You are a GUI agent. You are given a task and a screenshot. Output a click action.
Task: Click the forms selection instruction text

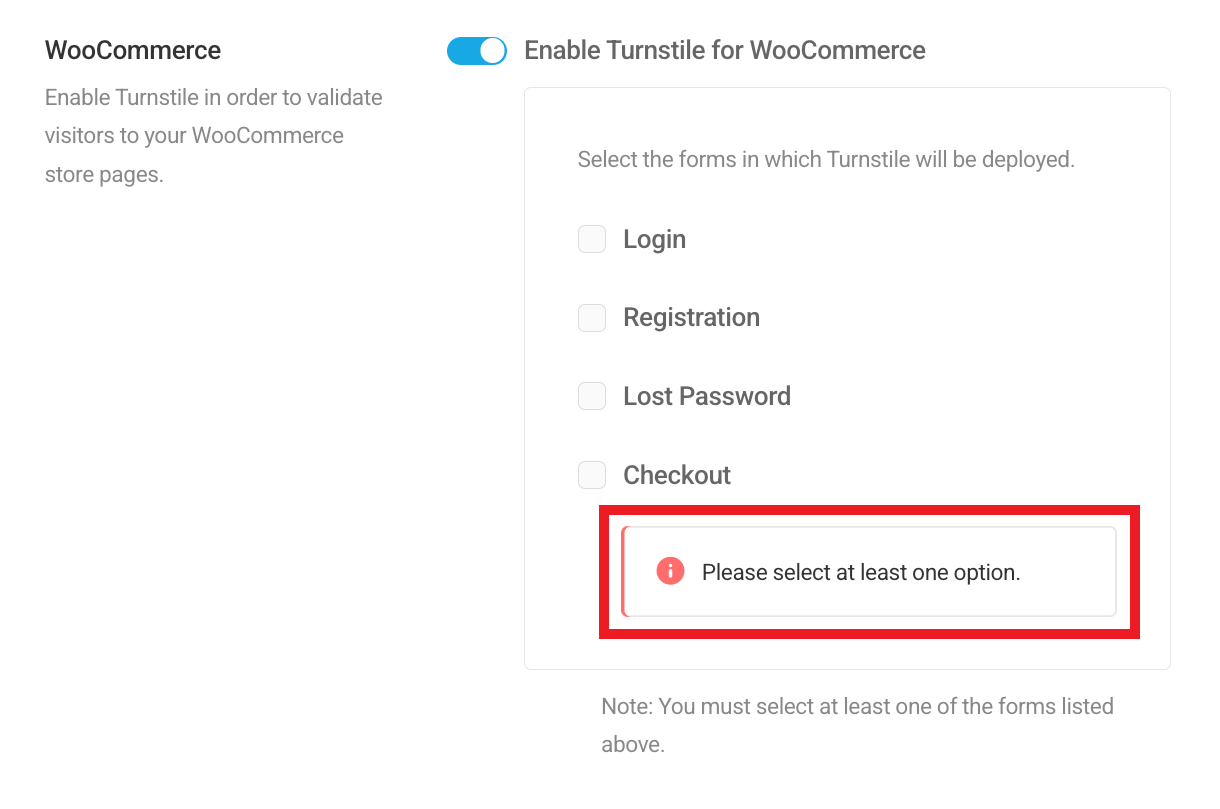coord(826,159)
